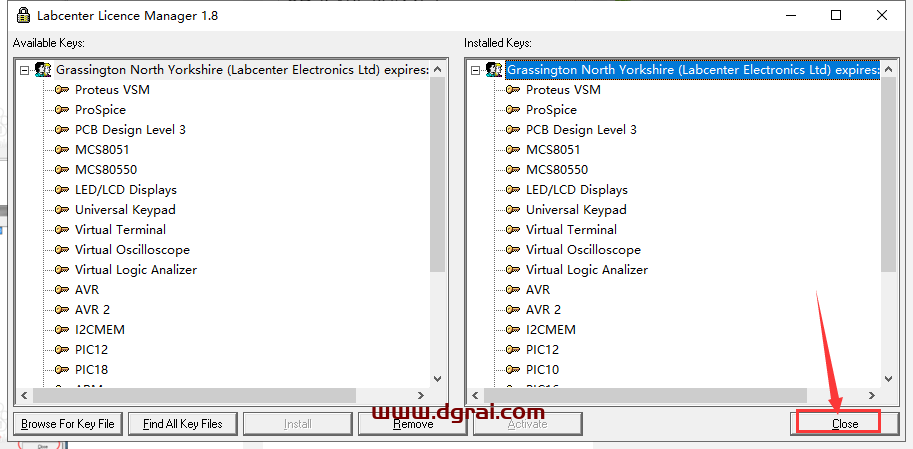Viewport: 913px width, 449px height.
Task: Select MCS80550 in Installed Keys list
Action: pyautogui.click(x=557, y=169)
